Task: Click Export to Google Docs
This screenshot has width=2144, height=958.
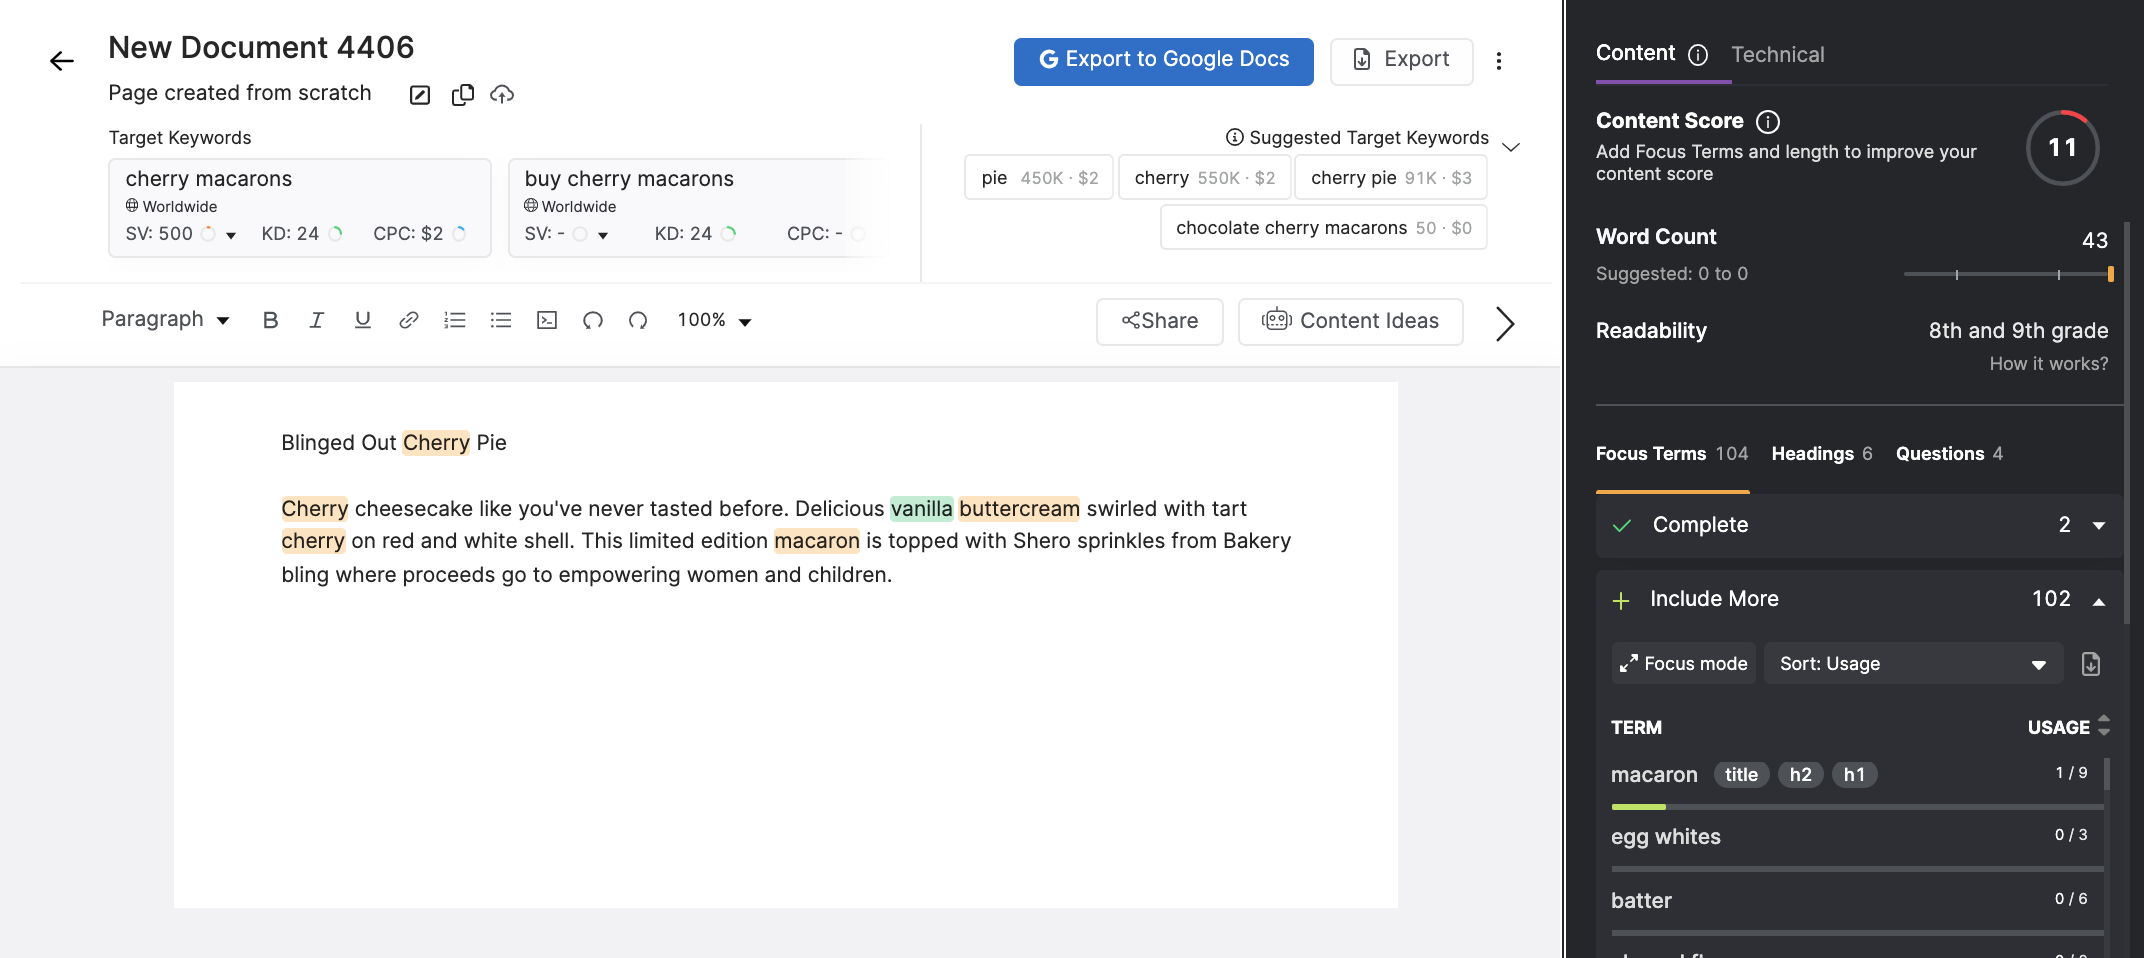Action: (x=1163, y=60)
